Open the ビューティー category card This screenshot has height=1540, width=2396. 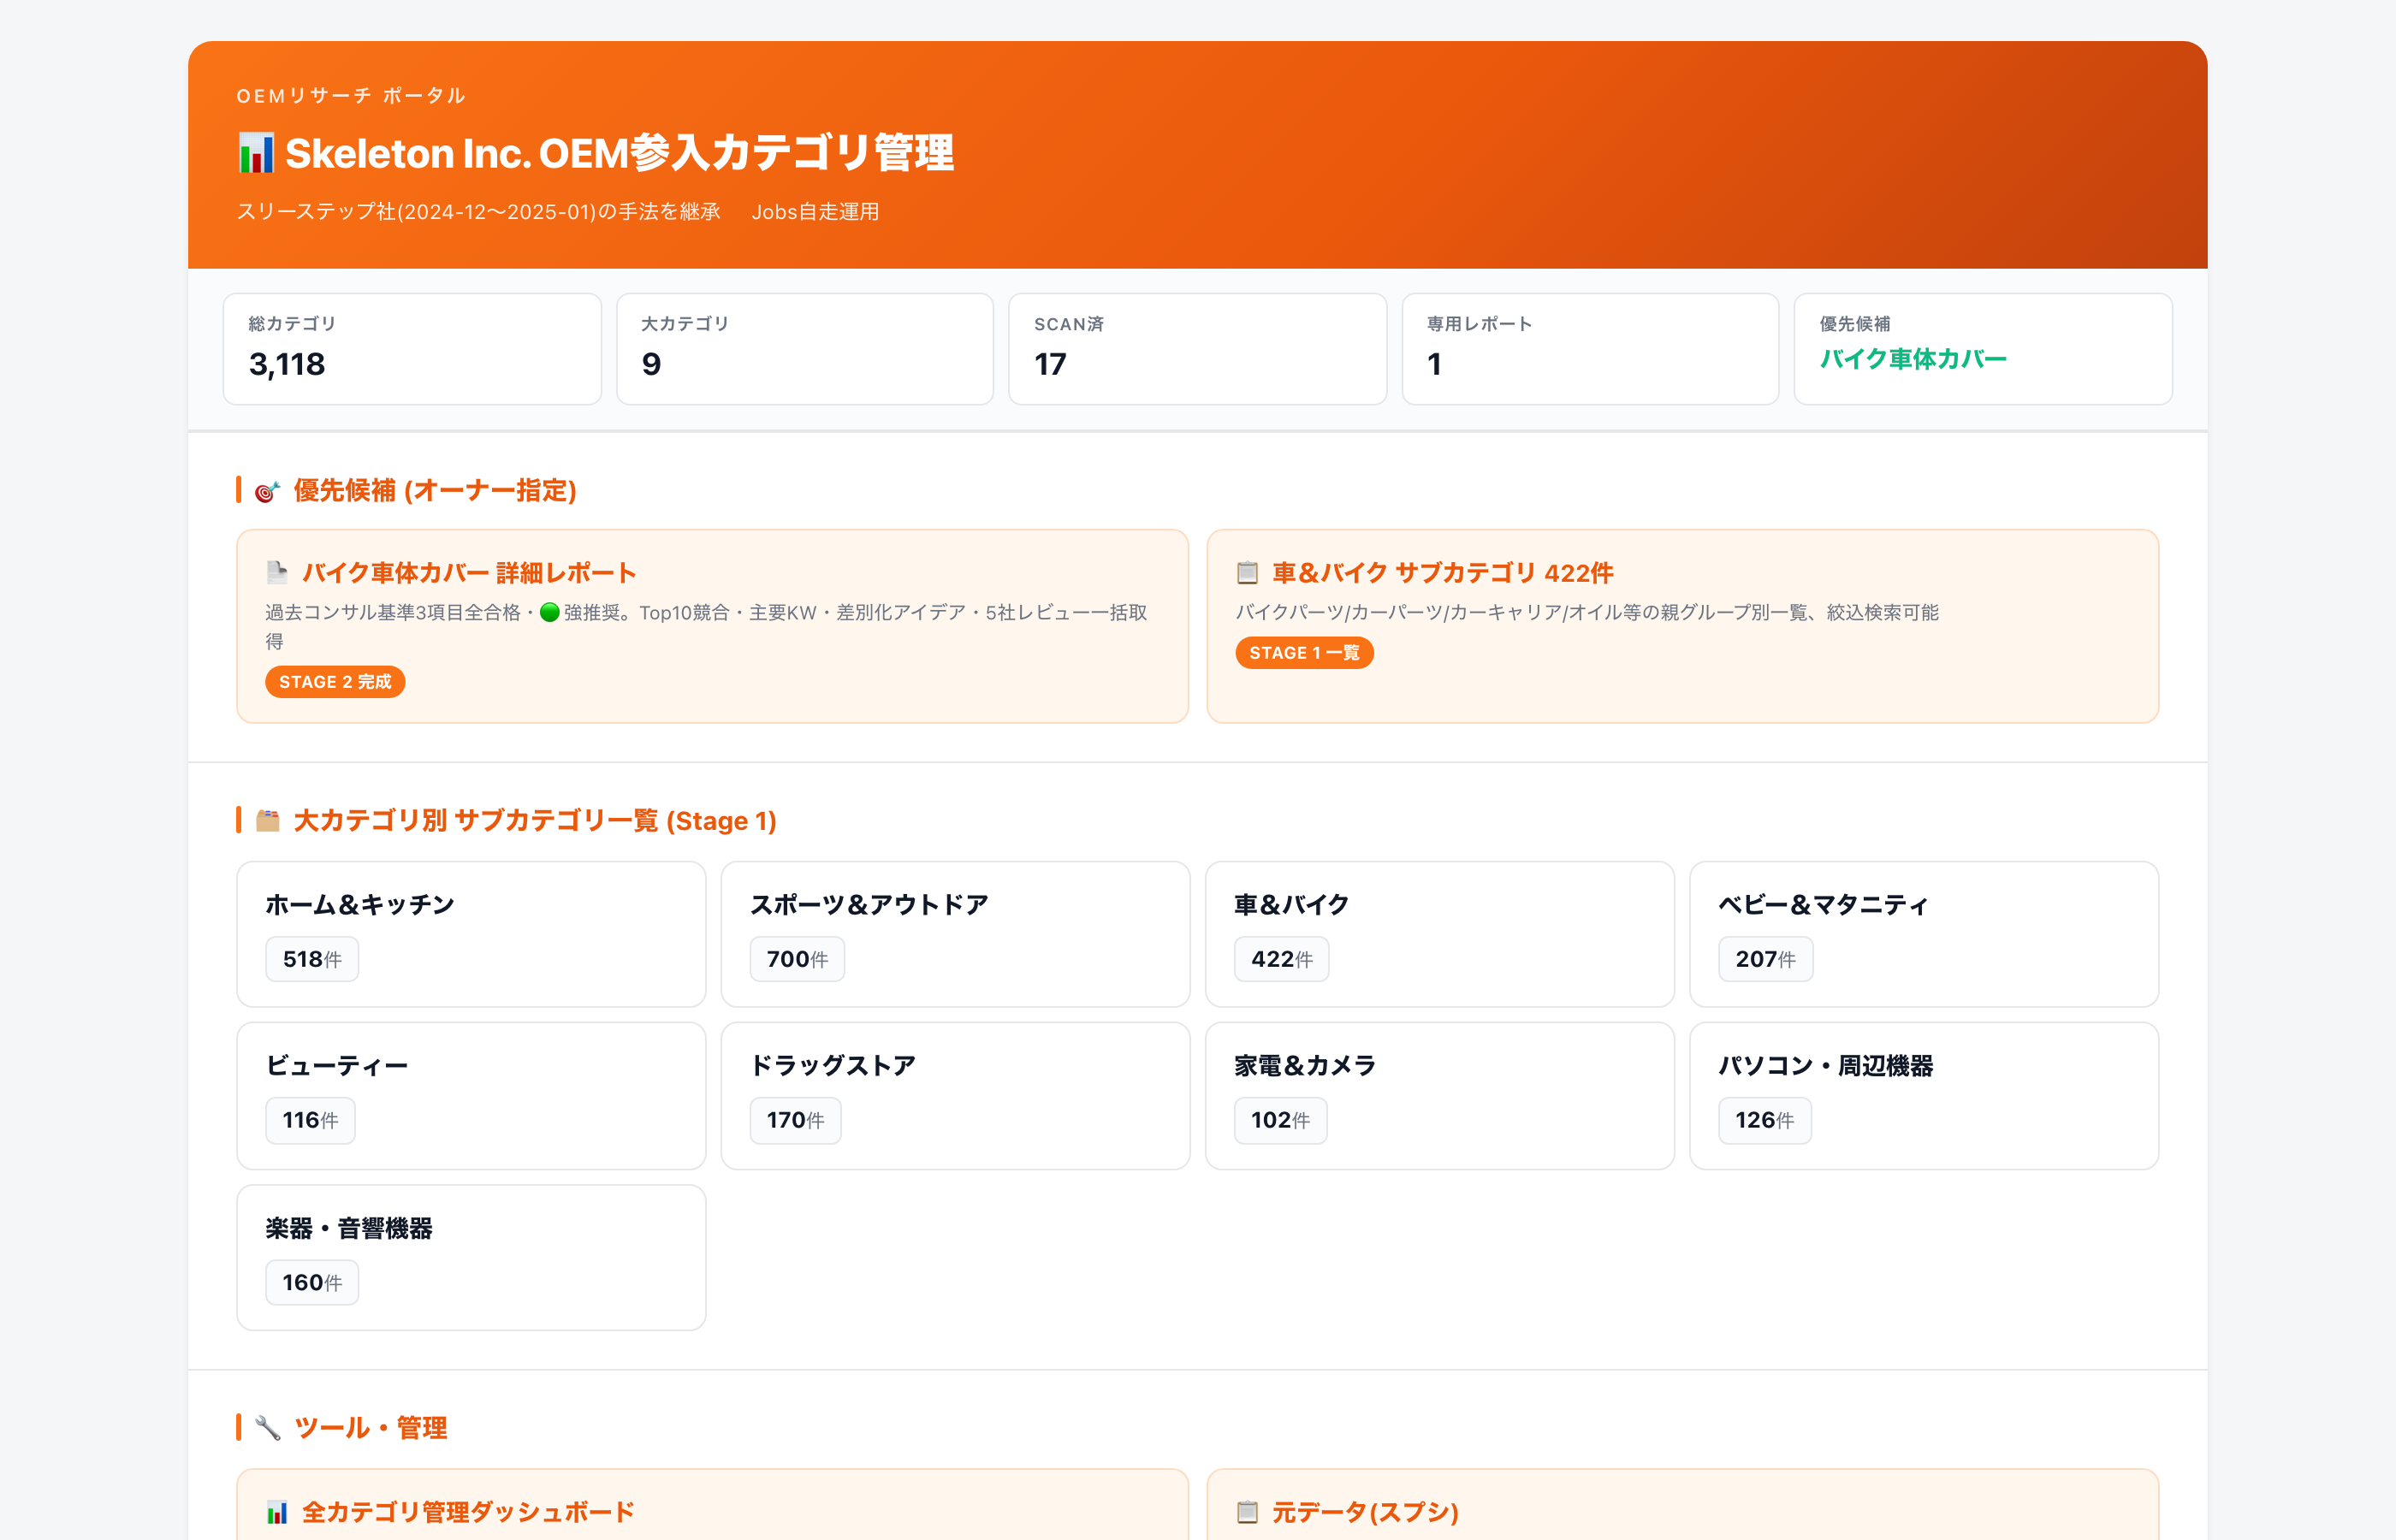point(471,1096)
